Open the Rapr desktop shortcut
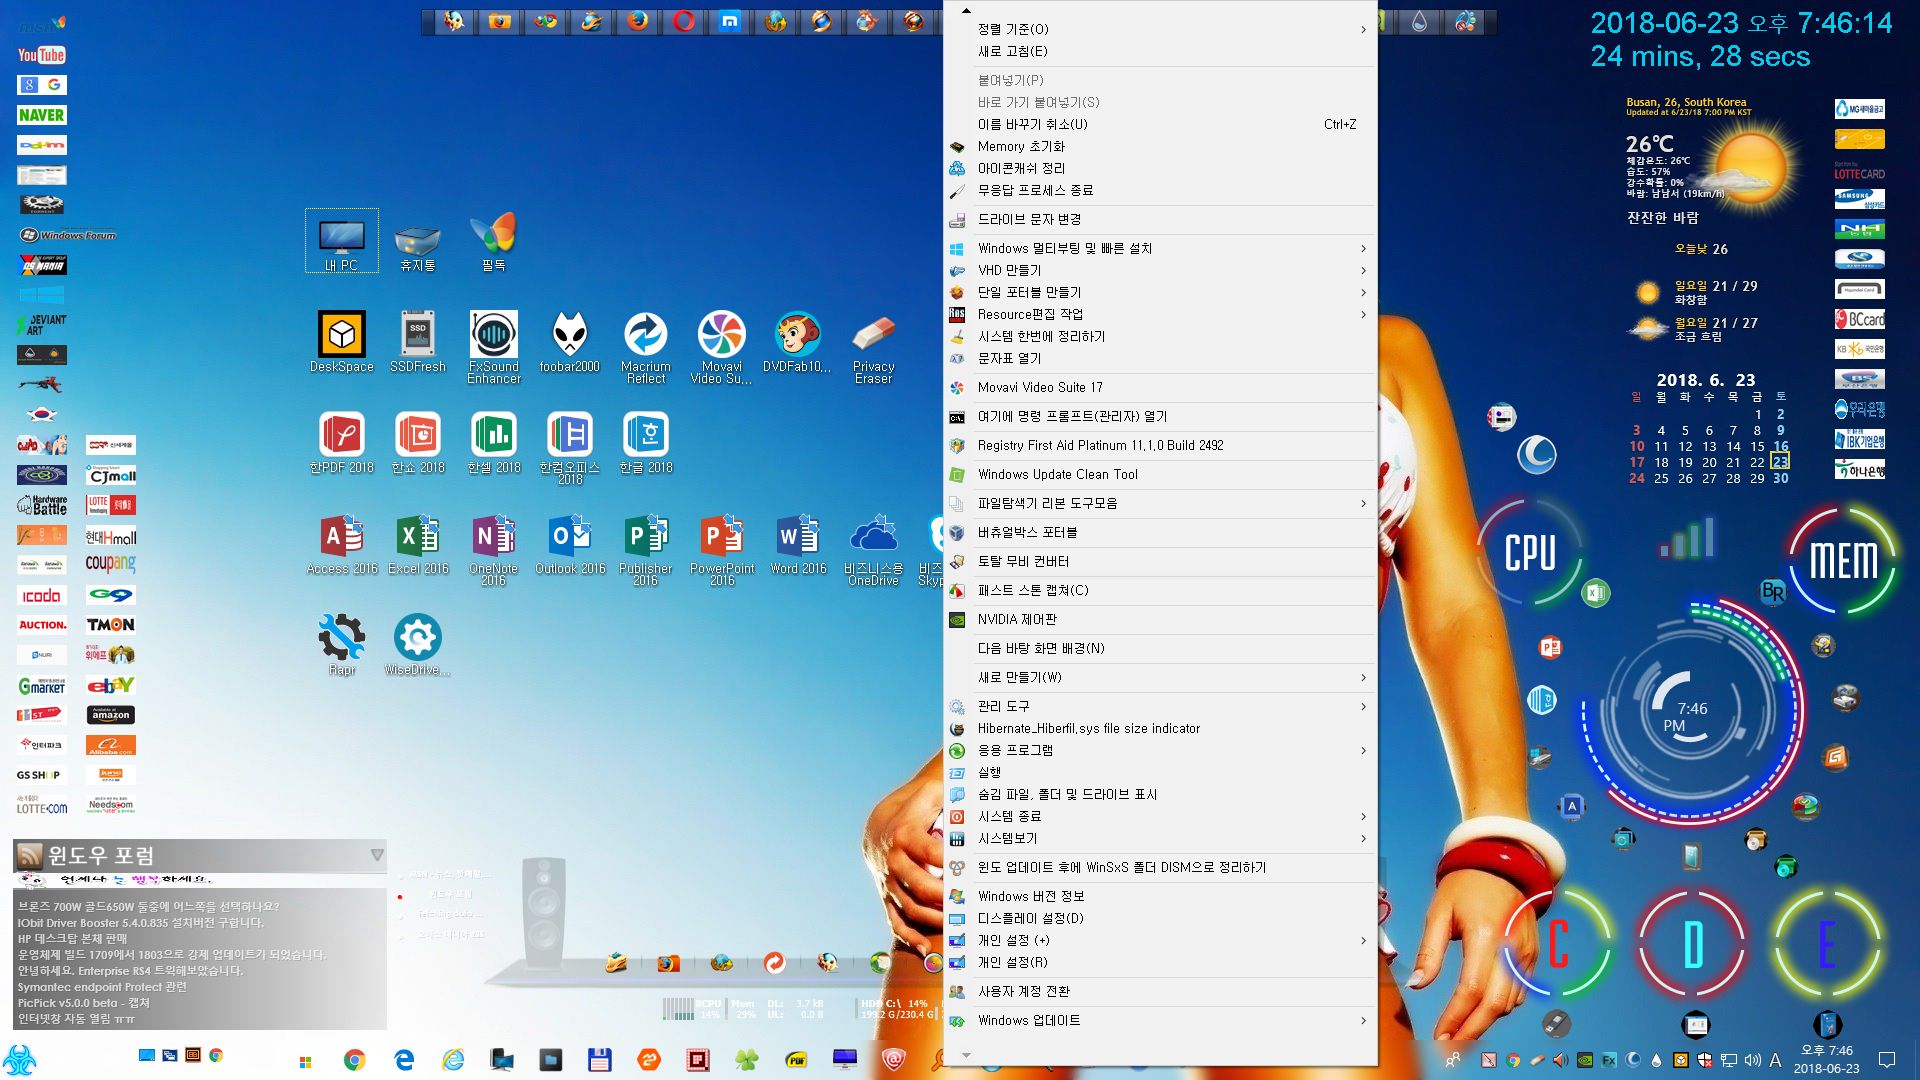Screen dimensions: 1920x1080 (342, 644)
